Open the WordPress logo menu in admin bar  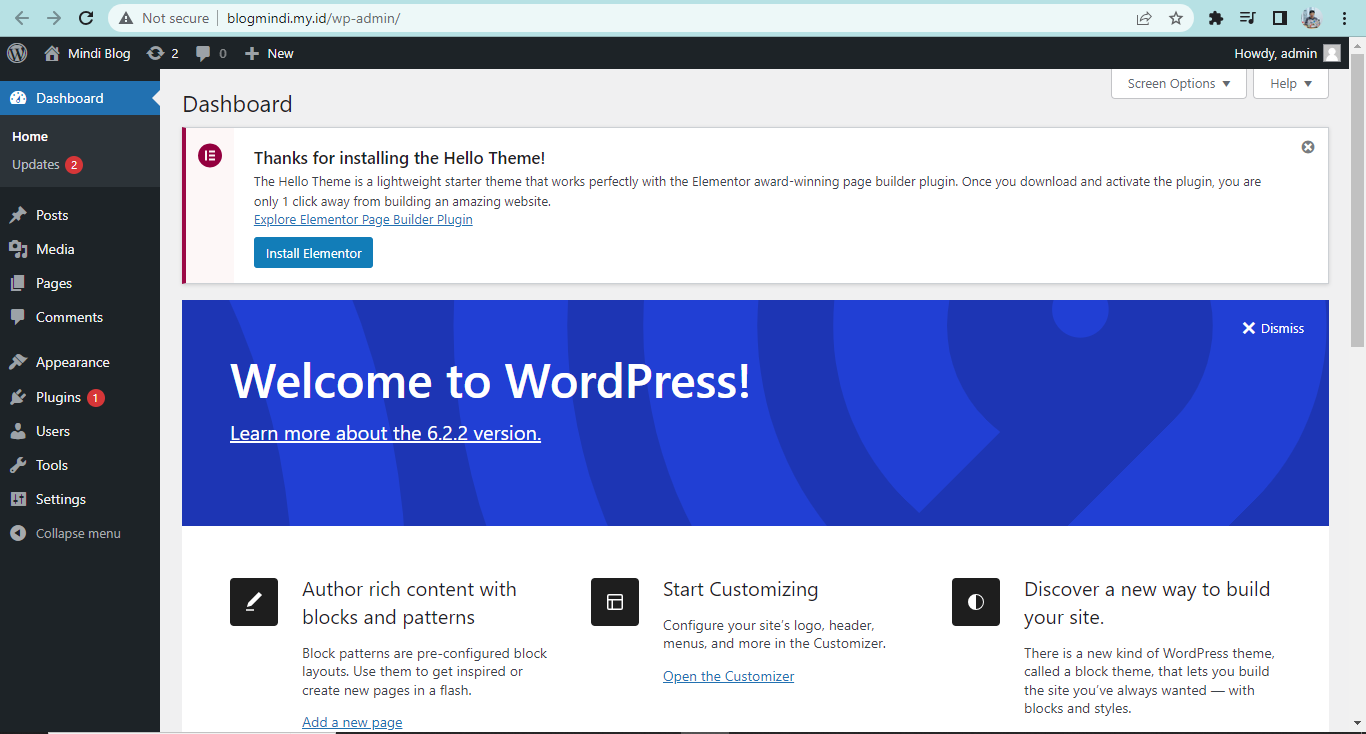[x=16, y=52]
